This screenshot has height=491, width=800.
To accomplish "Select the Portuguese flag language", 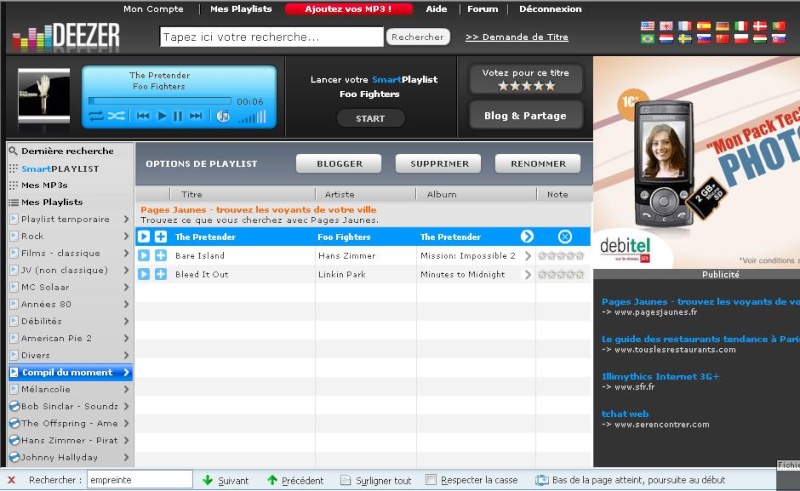I will click(x=778, y=26).
